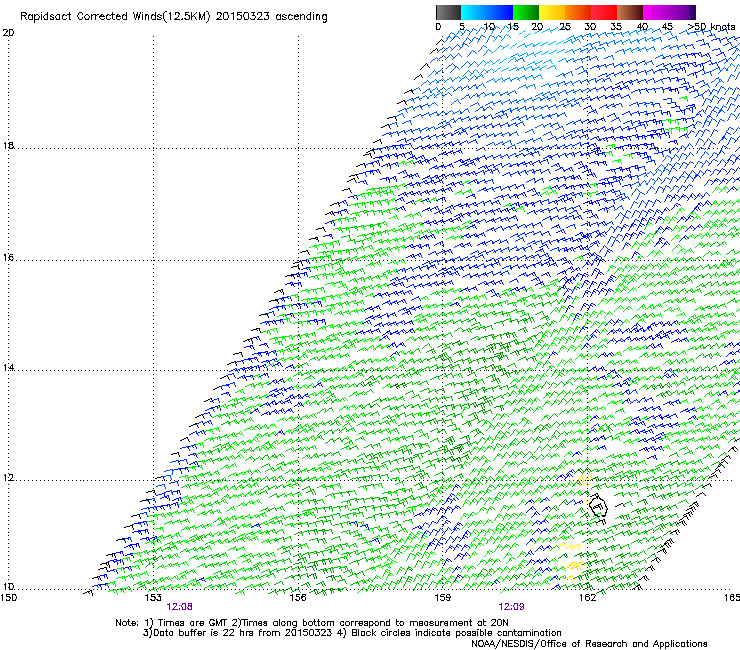
Task: Click the black contamination circle near 162E
Action: 598,507
